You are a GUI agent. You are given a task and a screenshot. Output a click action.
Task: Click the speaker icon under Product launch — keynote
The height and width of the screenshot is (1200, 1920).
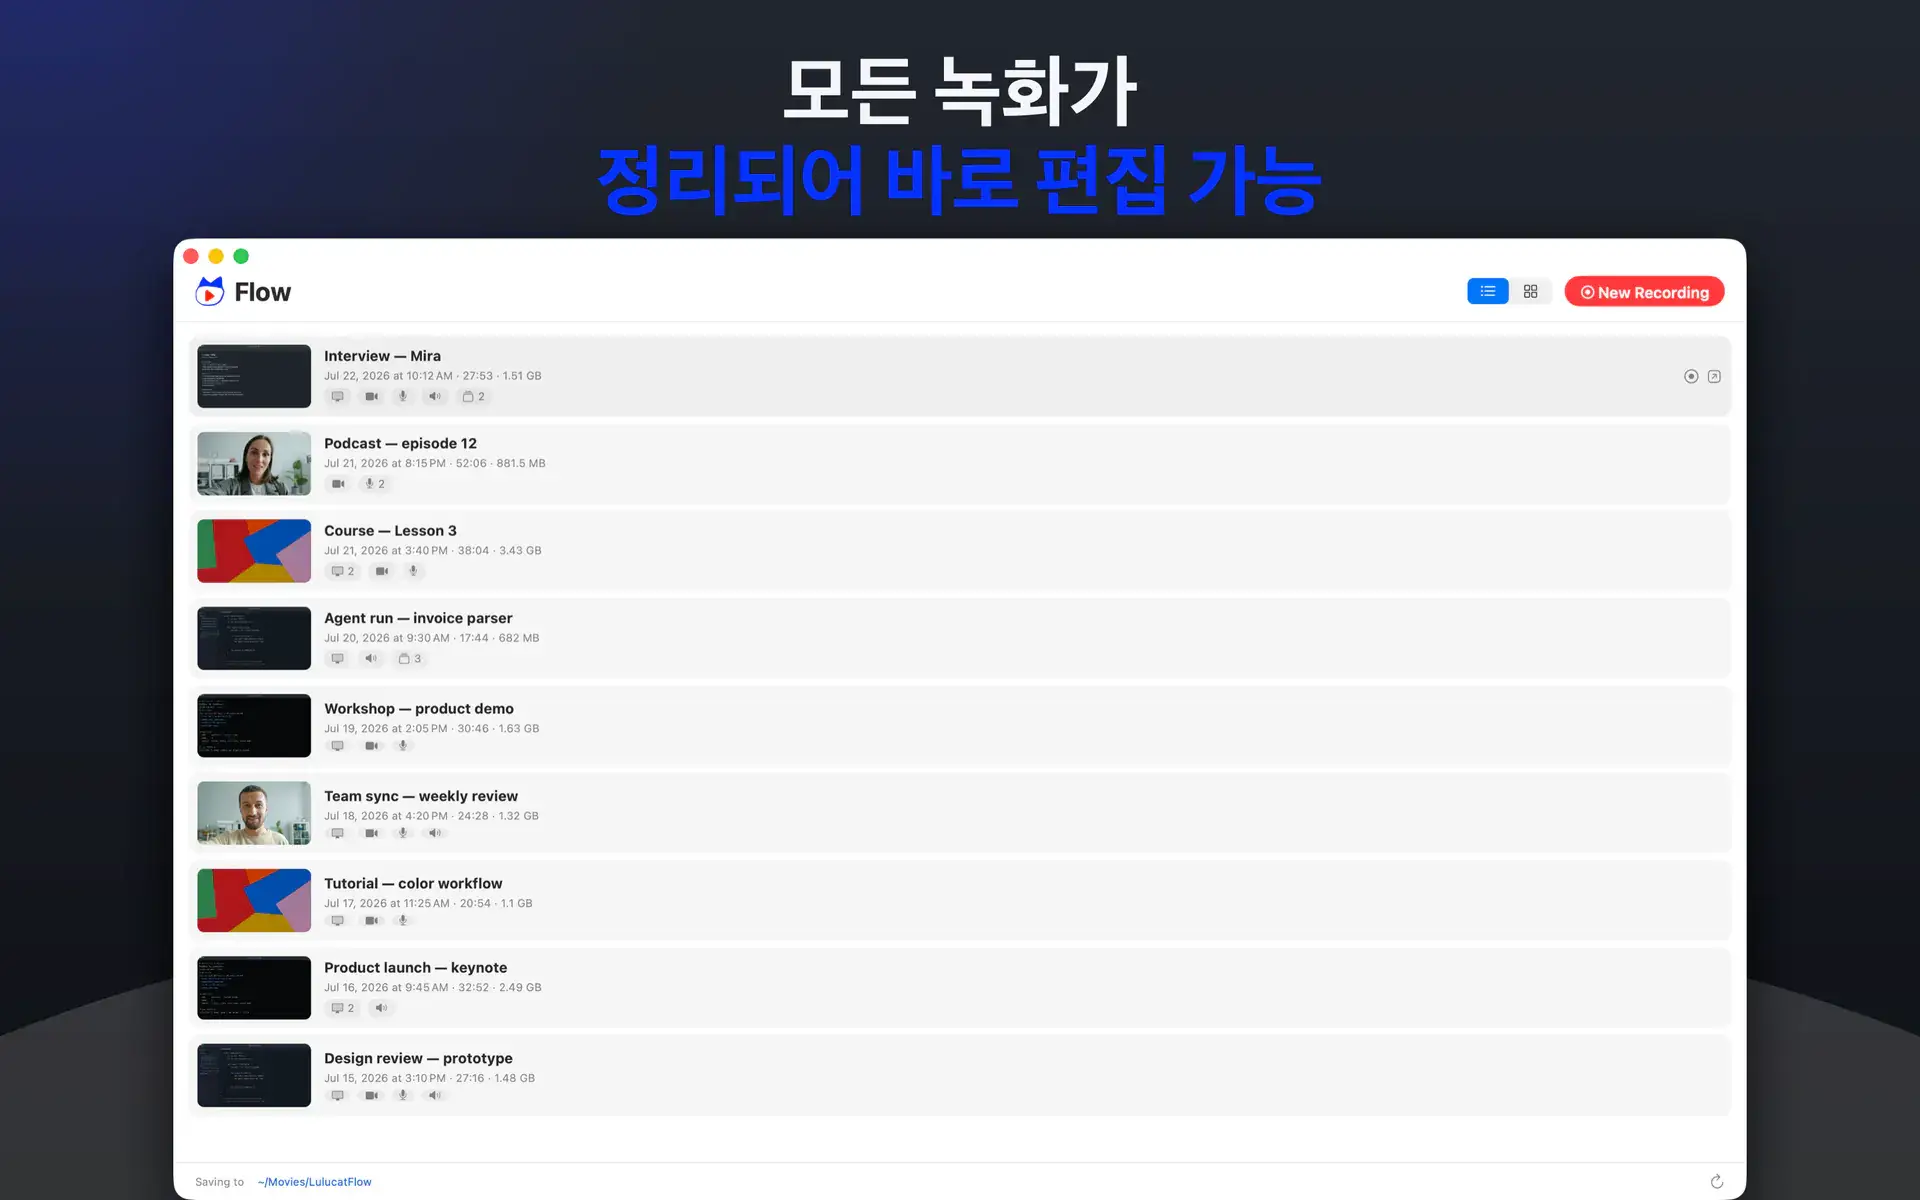(382, 1008)
